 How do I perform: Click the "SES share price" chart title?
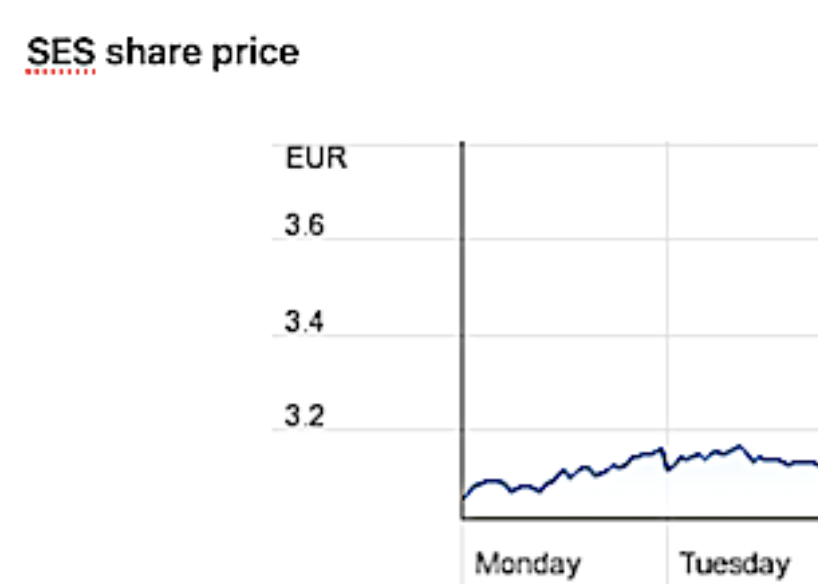tap(162, 52)
